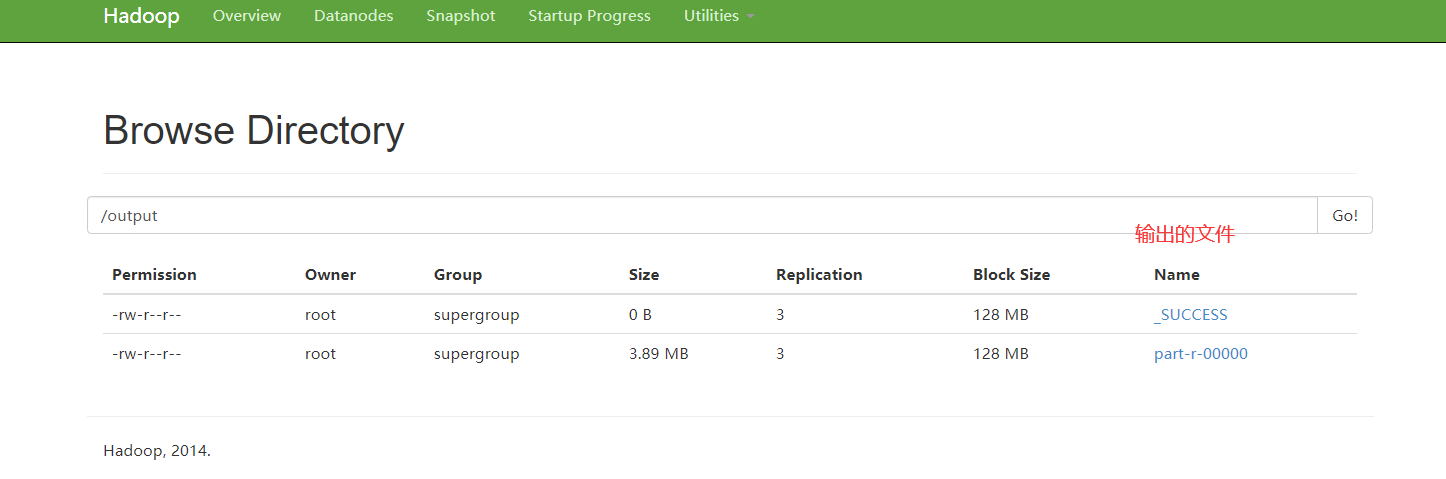Click the Owner column header

point(330,274)
